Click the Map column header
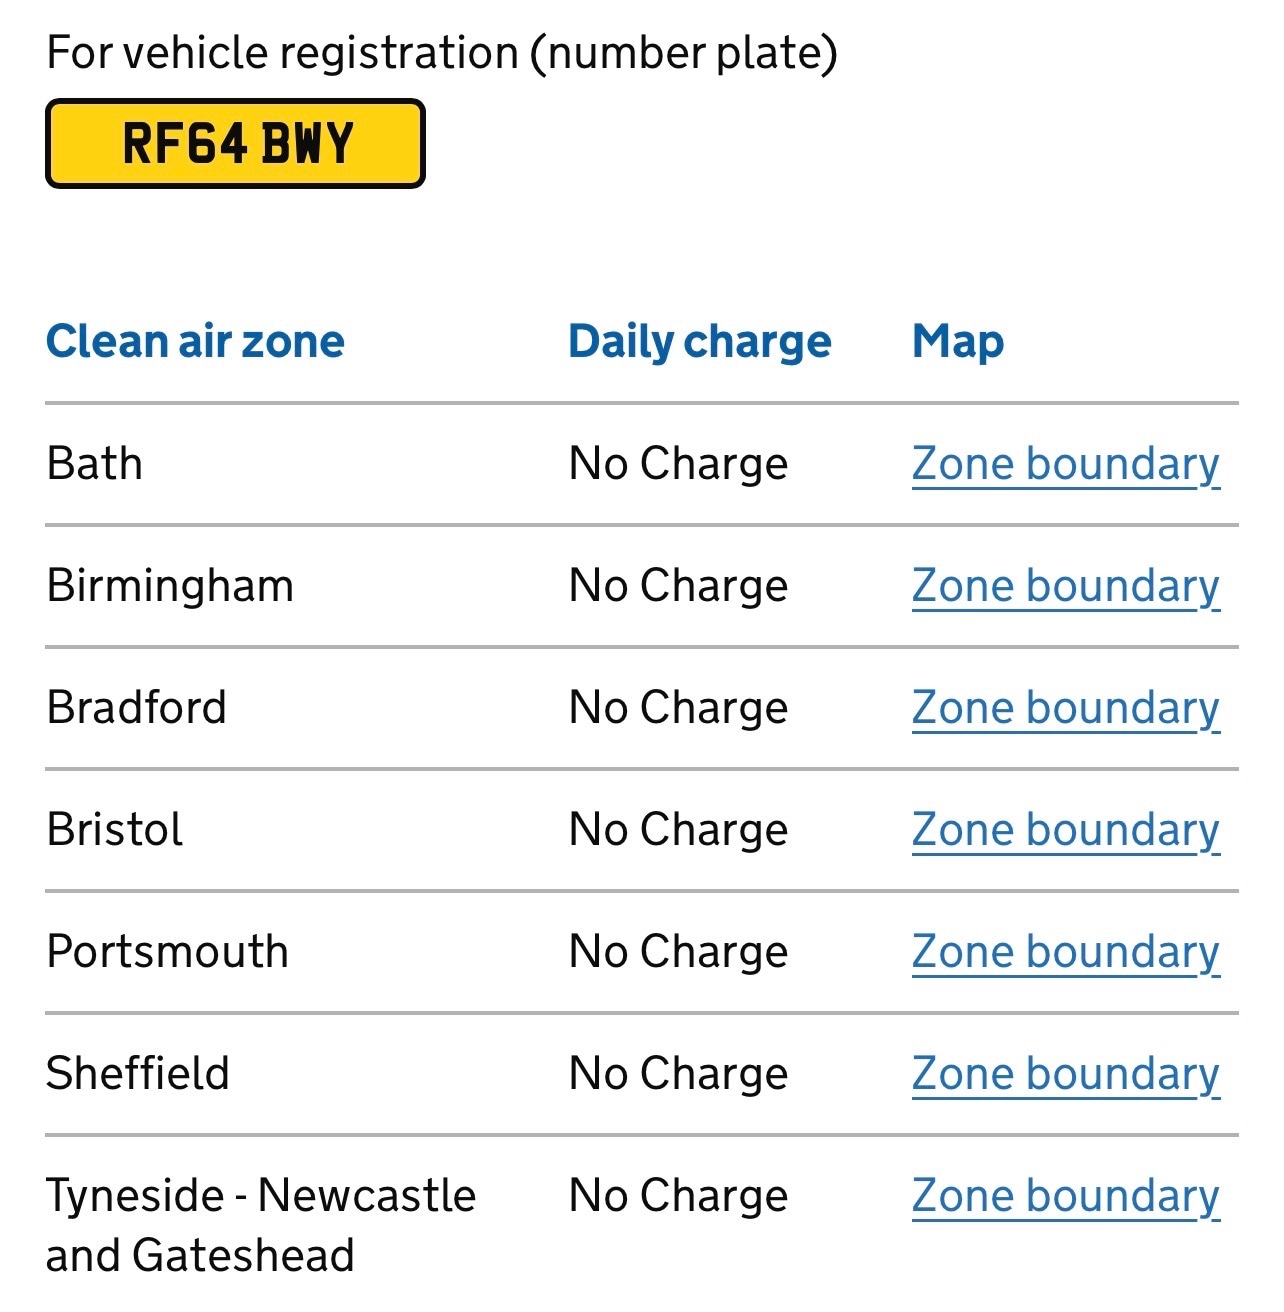Screen dimensions: 1284x1312 (x=957, y=341)
